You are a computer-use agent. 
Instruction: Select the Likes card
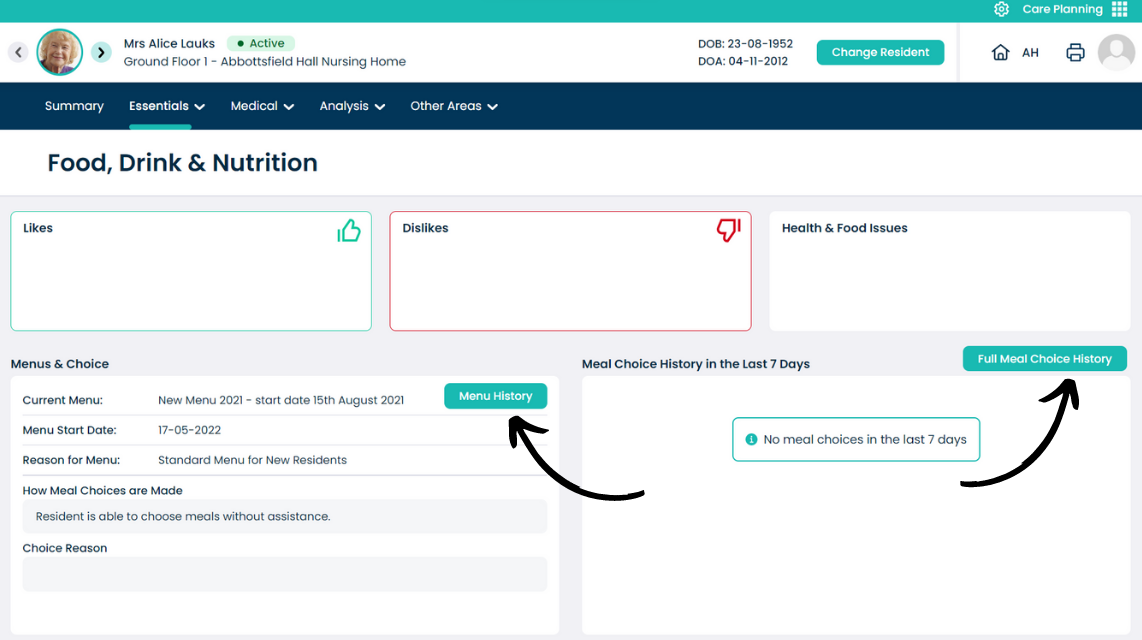191,271
